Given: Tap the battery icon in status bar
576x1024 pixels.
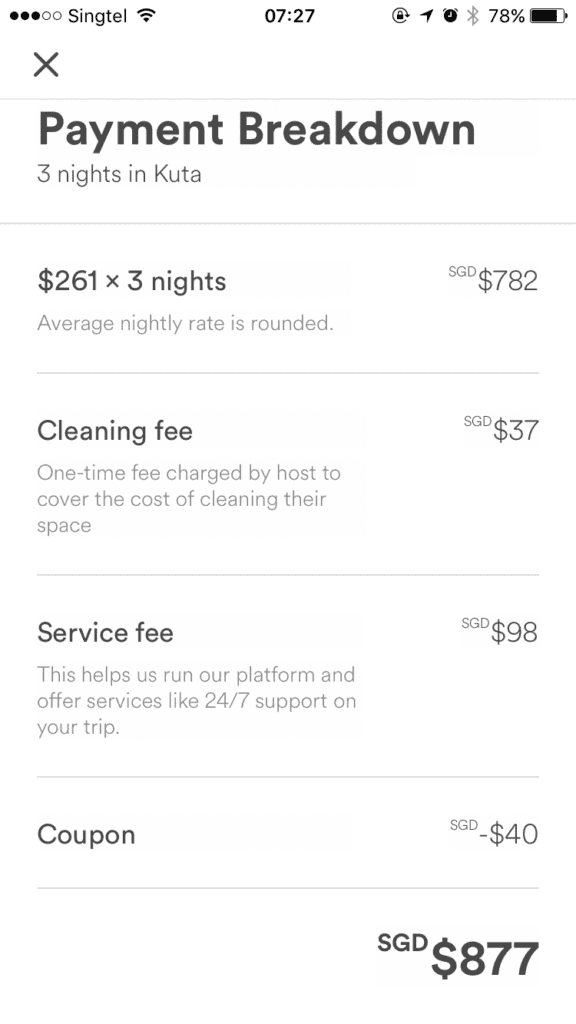Looking at the screenshot, I should pyautogui.click(x=549, y=16).
